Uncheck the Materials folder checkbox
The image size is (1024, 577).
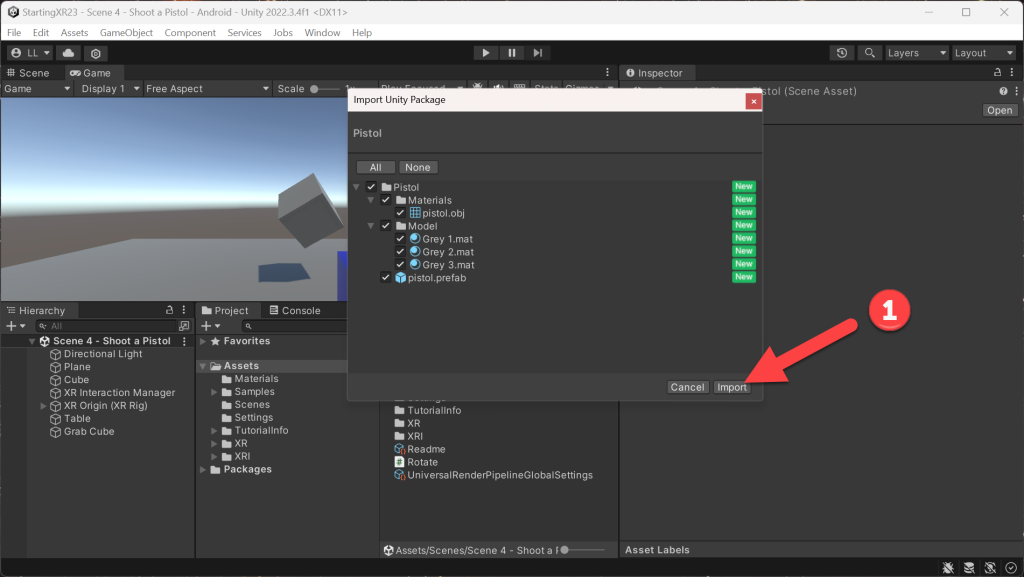pyautogui.click(x=386, y=200)
